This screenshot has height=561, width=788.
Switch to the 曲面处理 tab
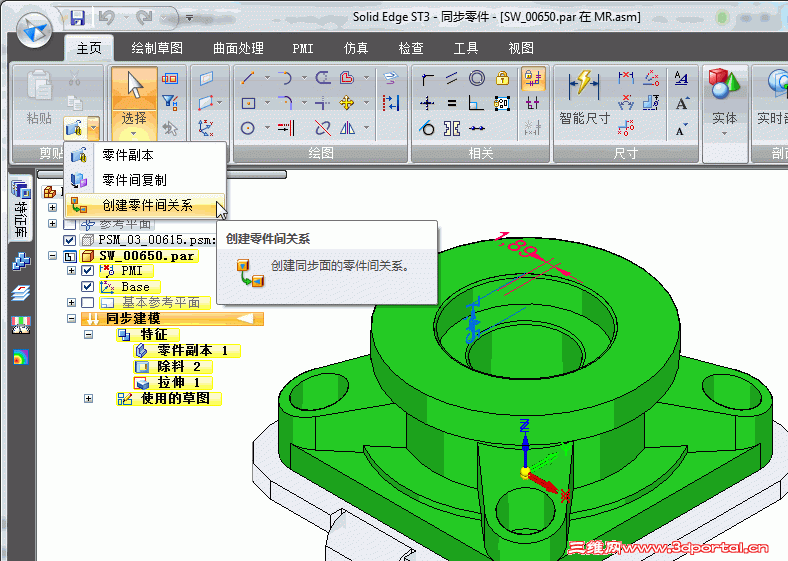238,48
